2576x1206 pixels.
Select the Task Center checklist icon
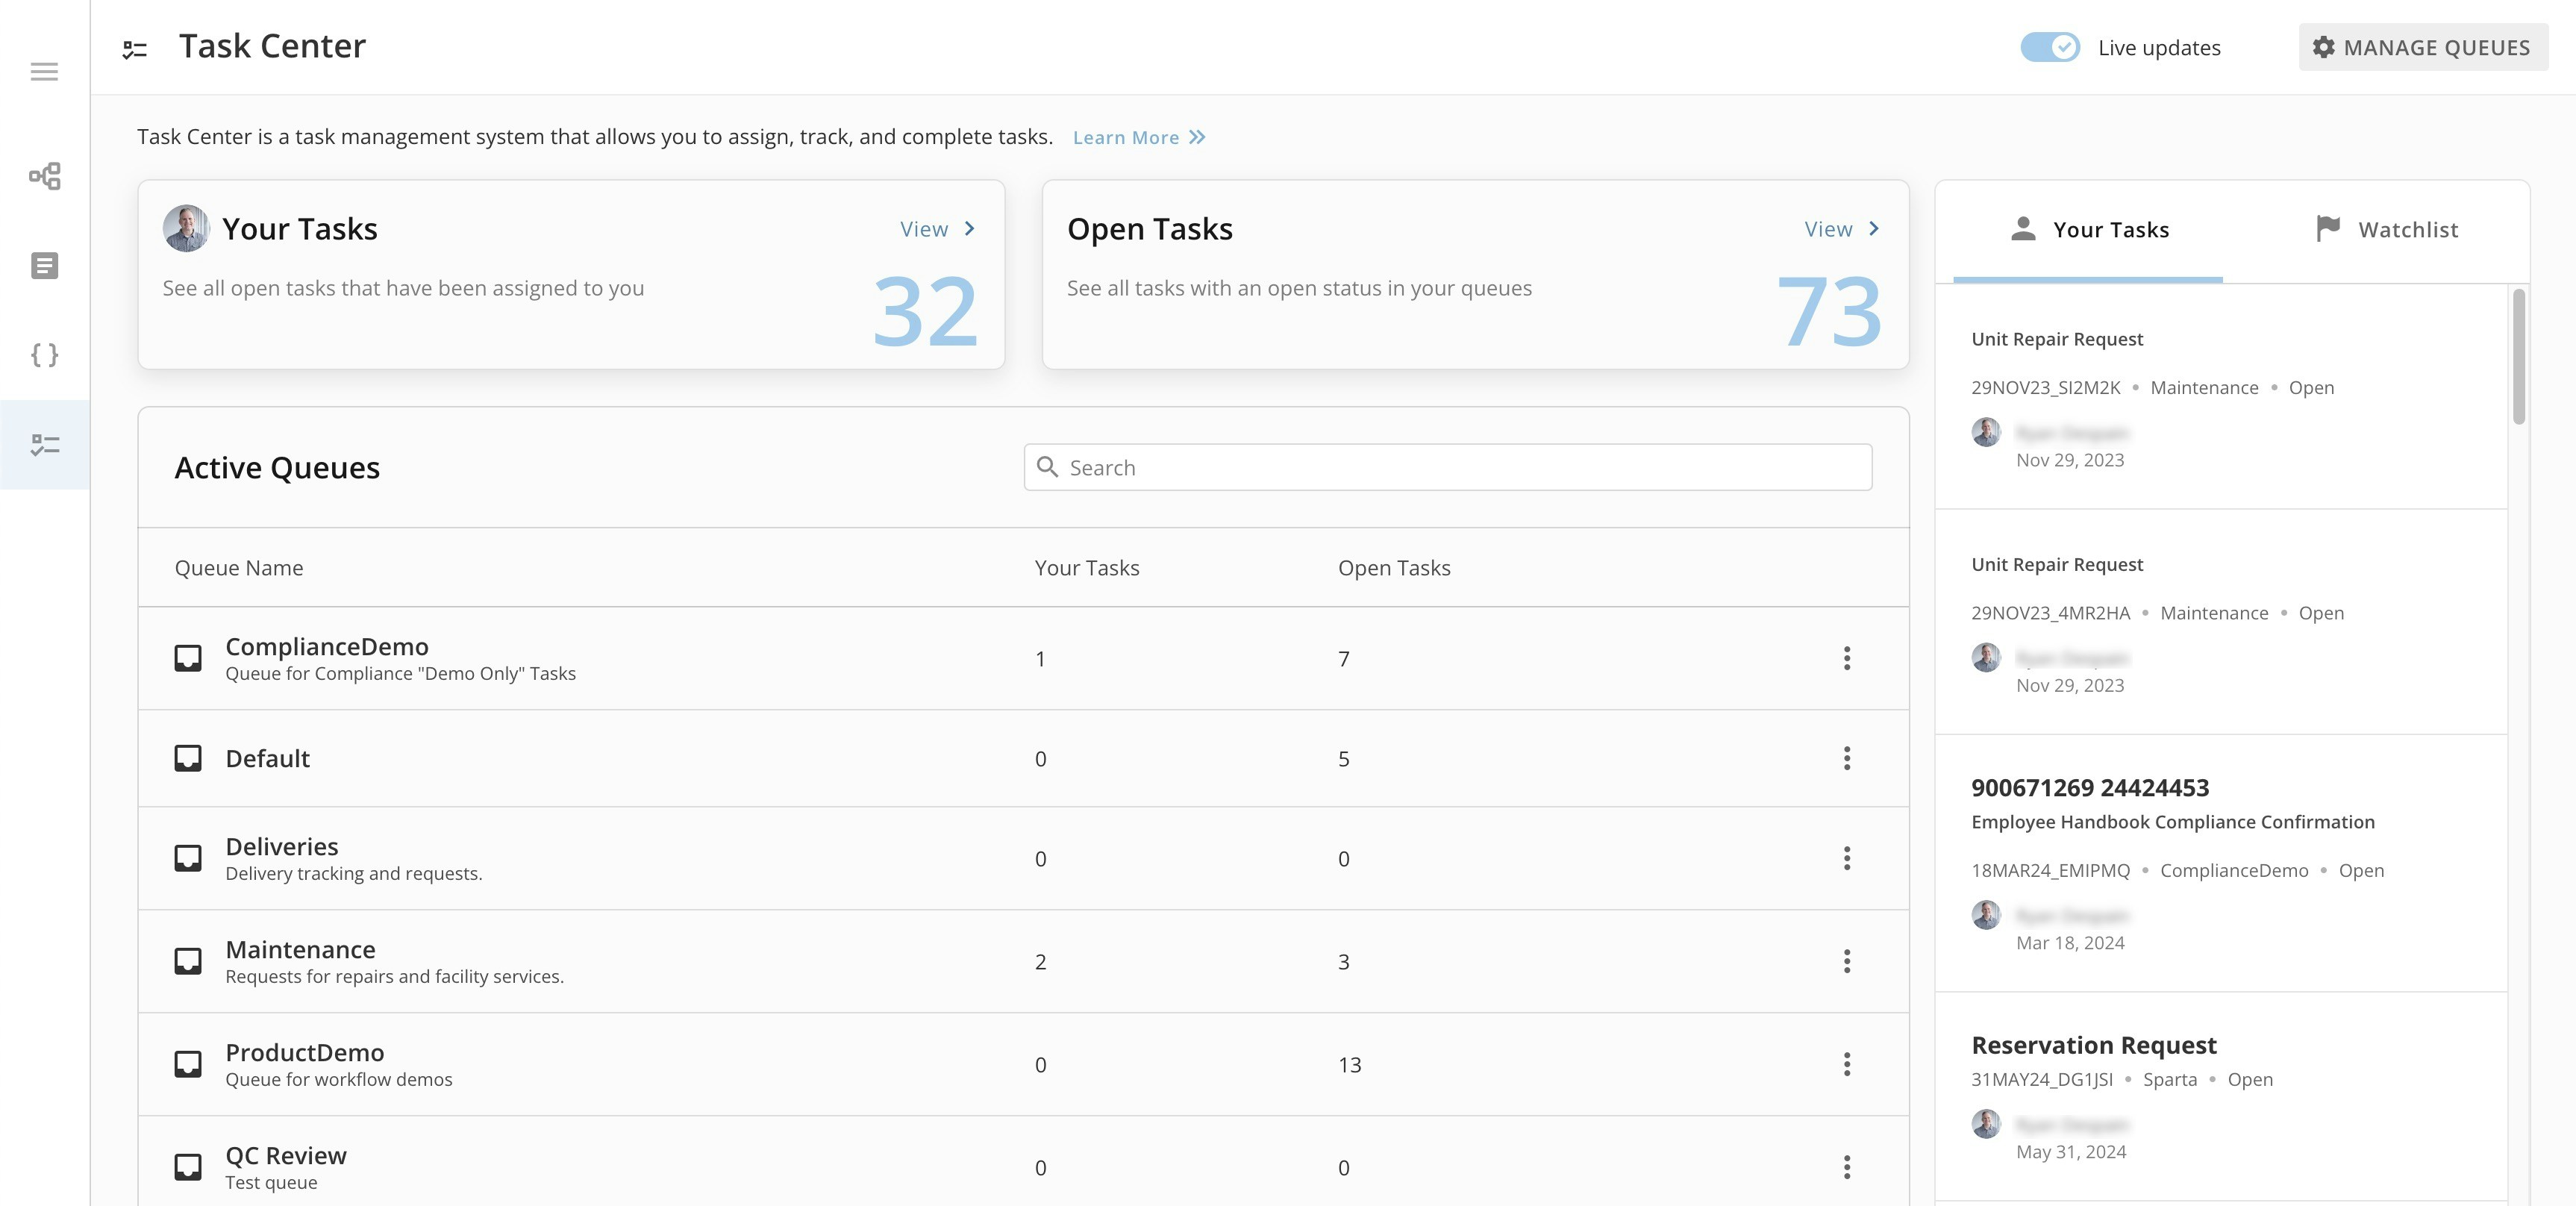(45, 444)
